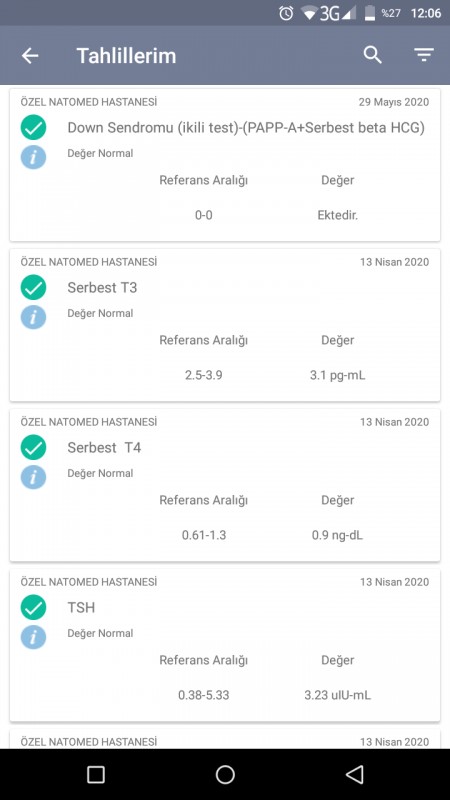Tap green checkmark on Down Sendromu card
450x800 pixels.
pos(34,127)
